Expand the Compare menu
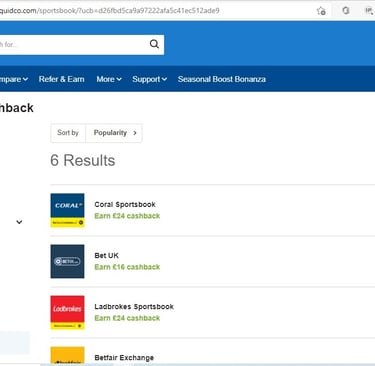This screenshot has width=375, height=366. [x=14, y=79]
